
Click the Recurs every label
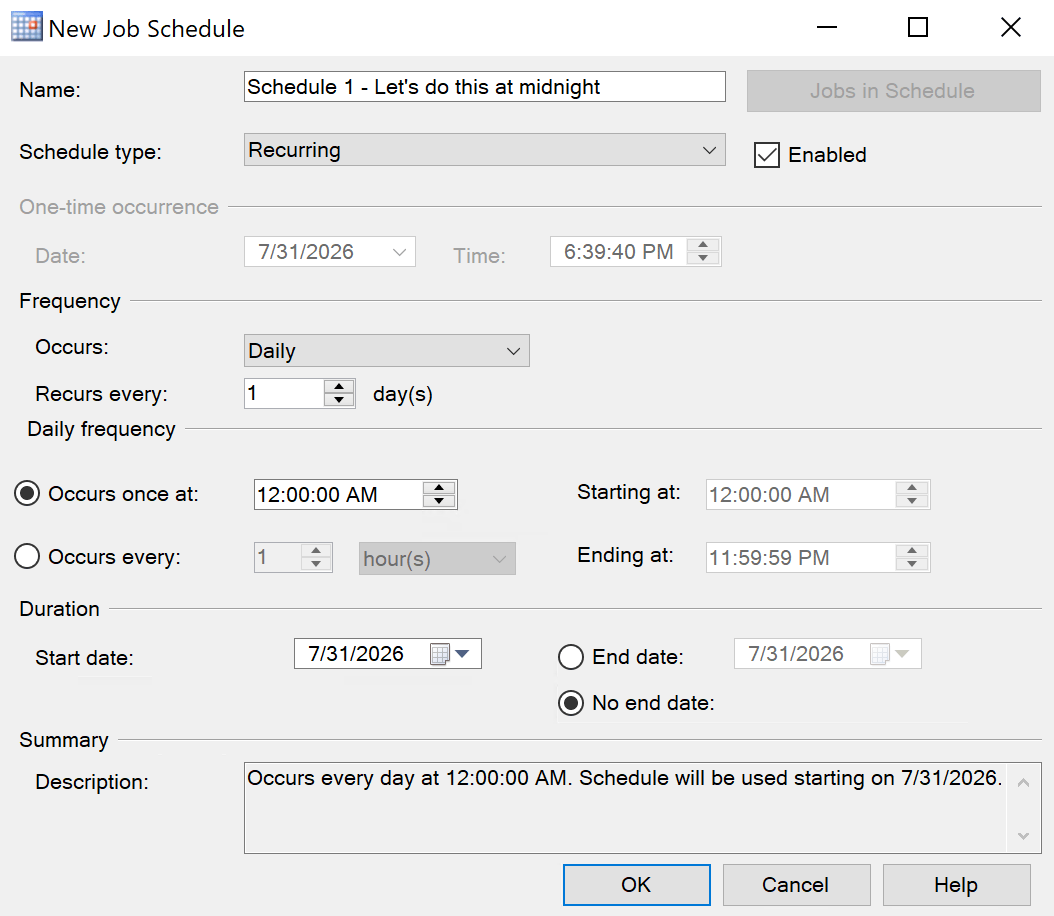coord(102,394)
